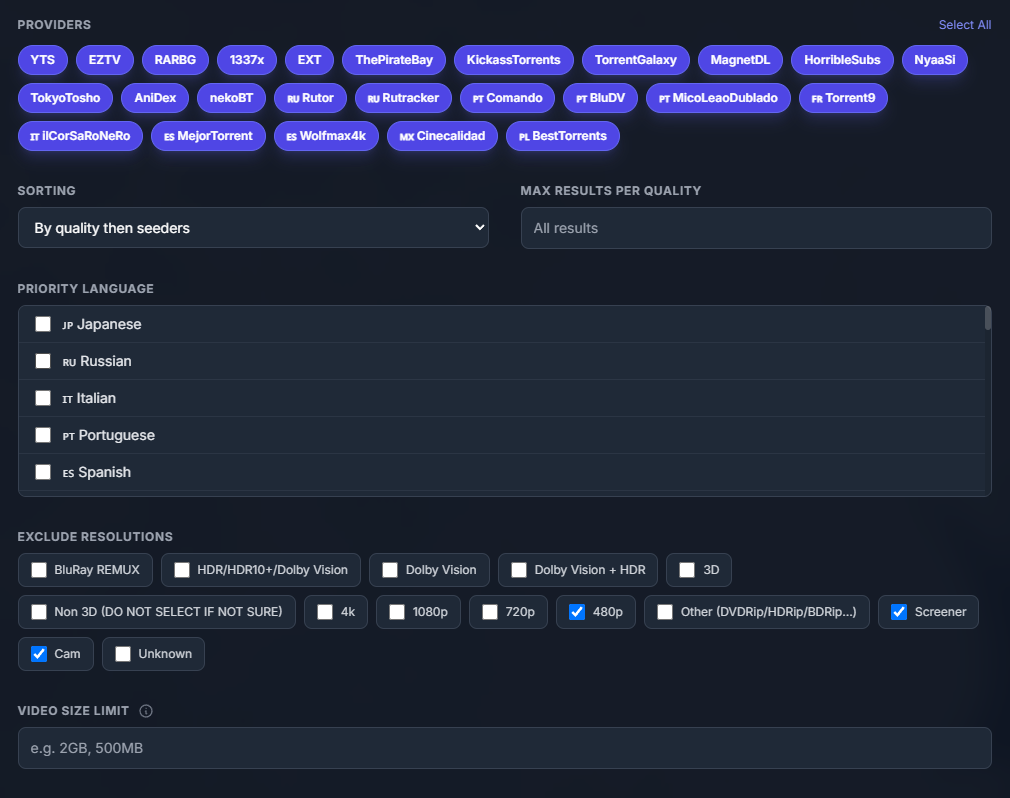Toggle the 1337x provider

[x=247, y=60]
